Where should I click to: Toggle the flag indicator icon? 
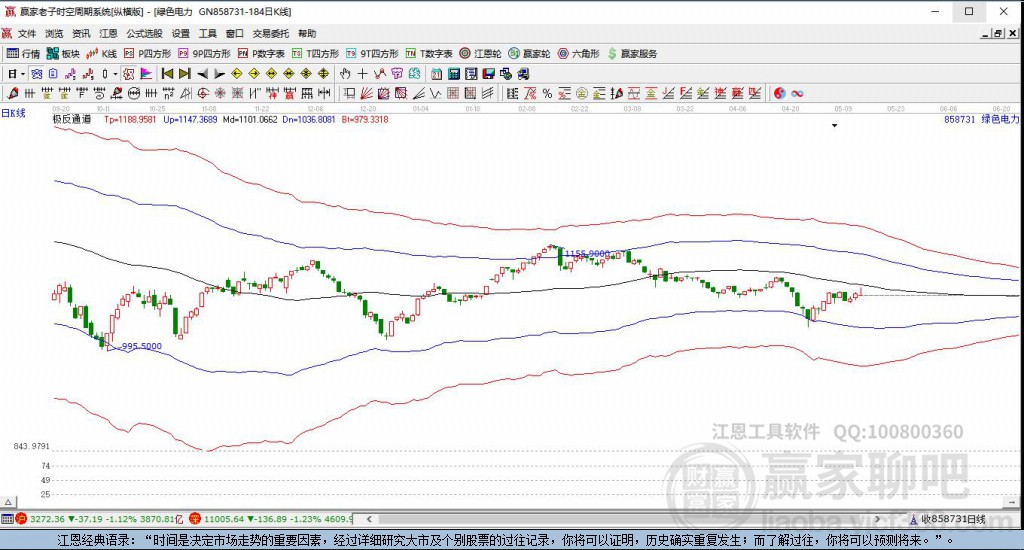146,74
